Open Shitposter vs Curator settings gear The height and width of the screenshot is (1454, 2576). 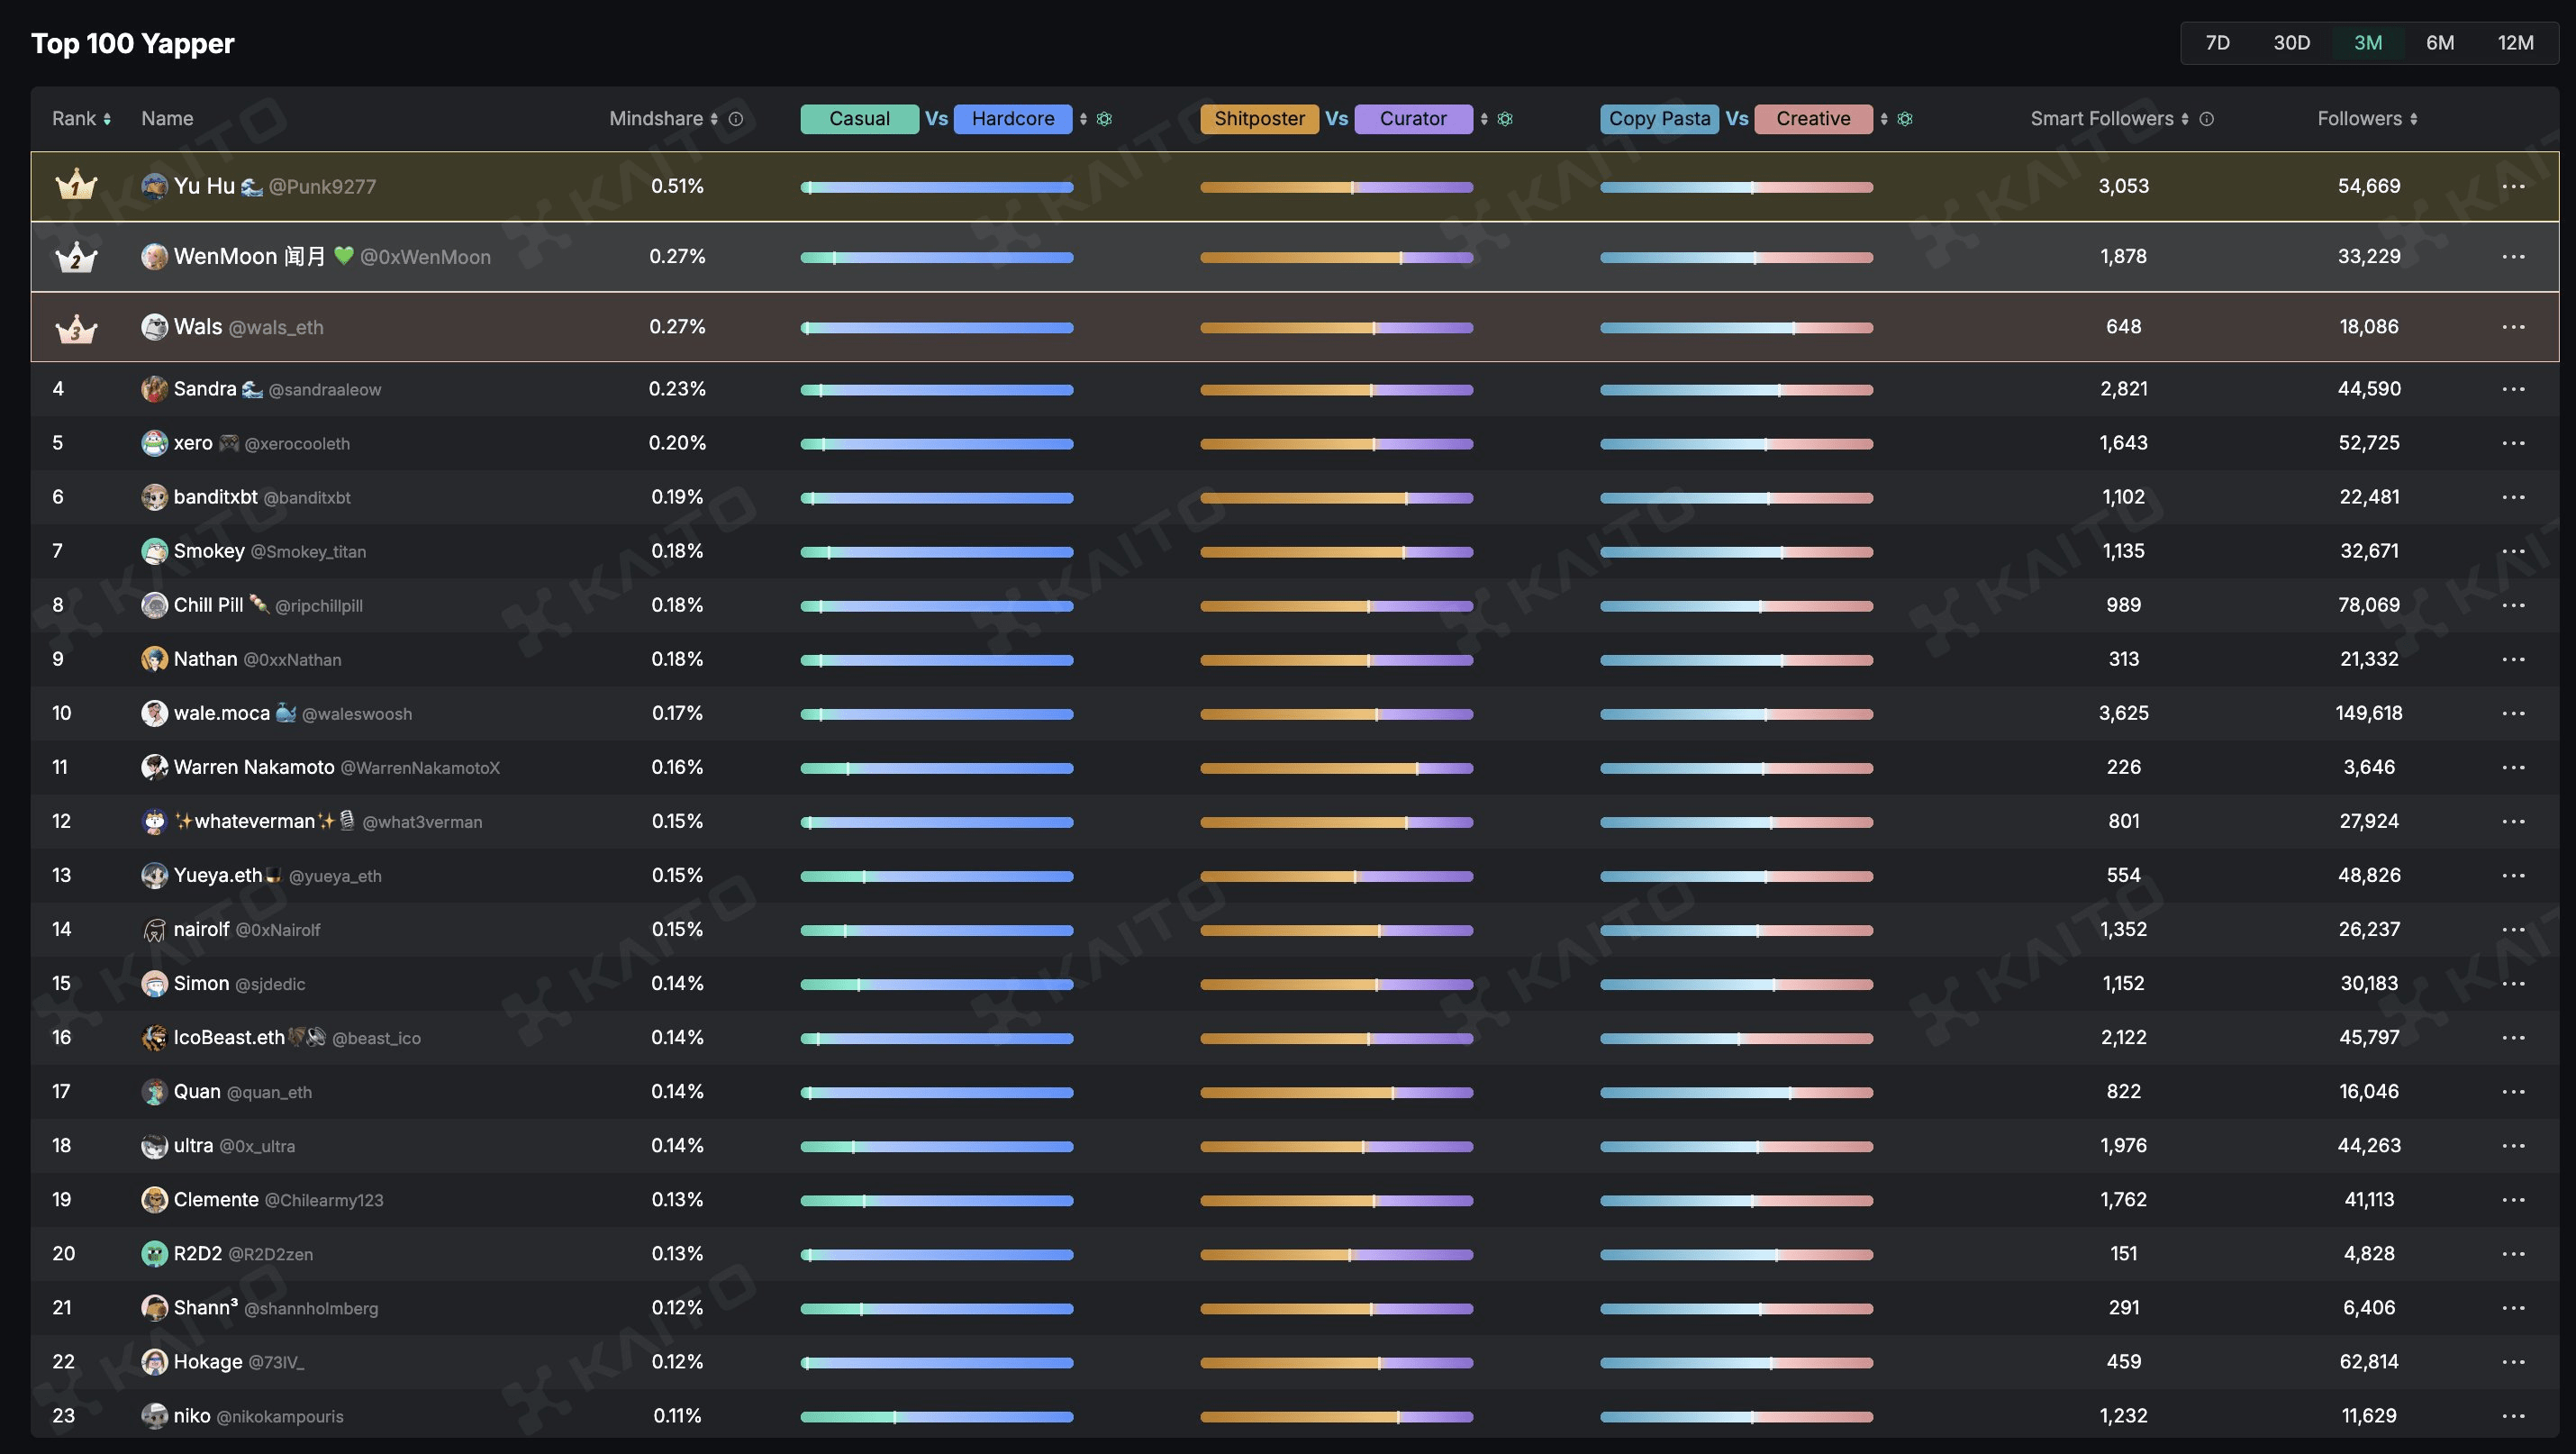click(1505, 119)
